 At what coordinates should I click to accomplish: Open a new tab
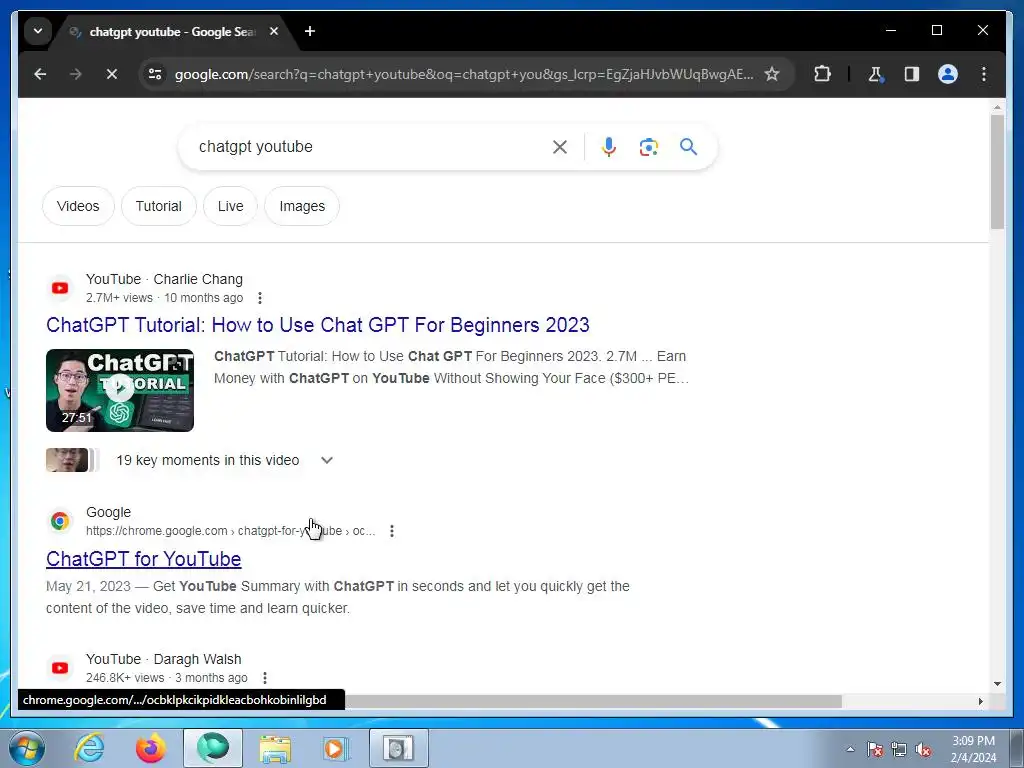pos(310,31)
